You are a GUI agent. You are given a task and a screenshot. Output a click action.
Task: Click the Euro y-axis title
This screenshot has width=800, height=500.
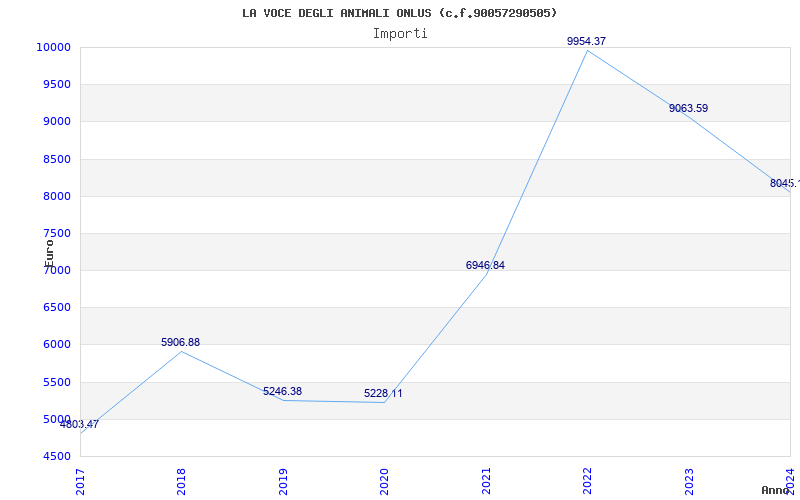[x=49, y=253]
